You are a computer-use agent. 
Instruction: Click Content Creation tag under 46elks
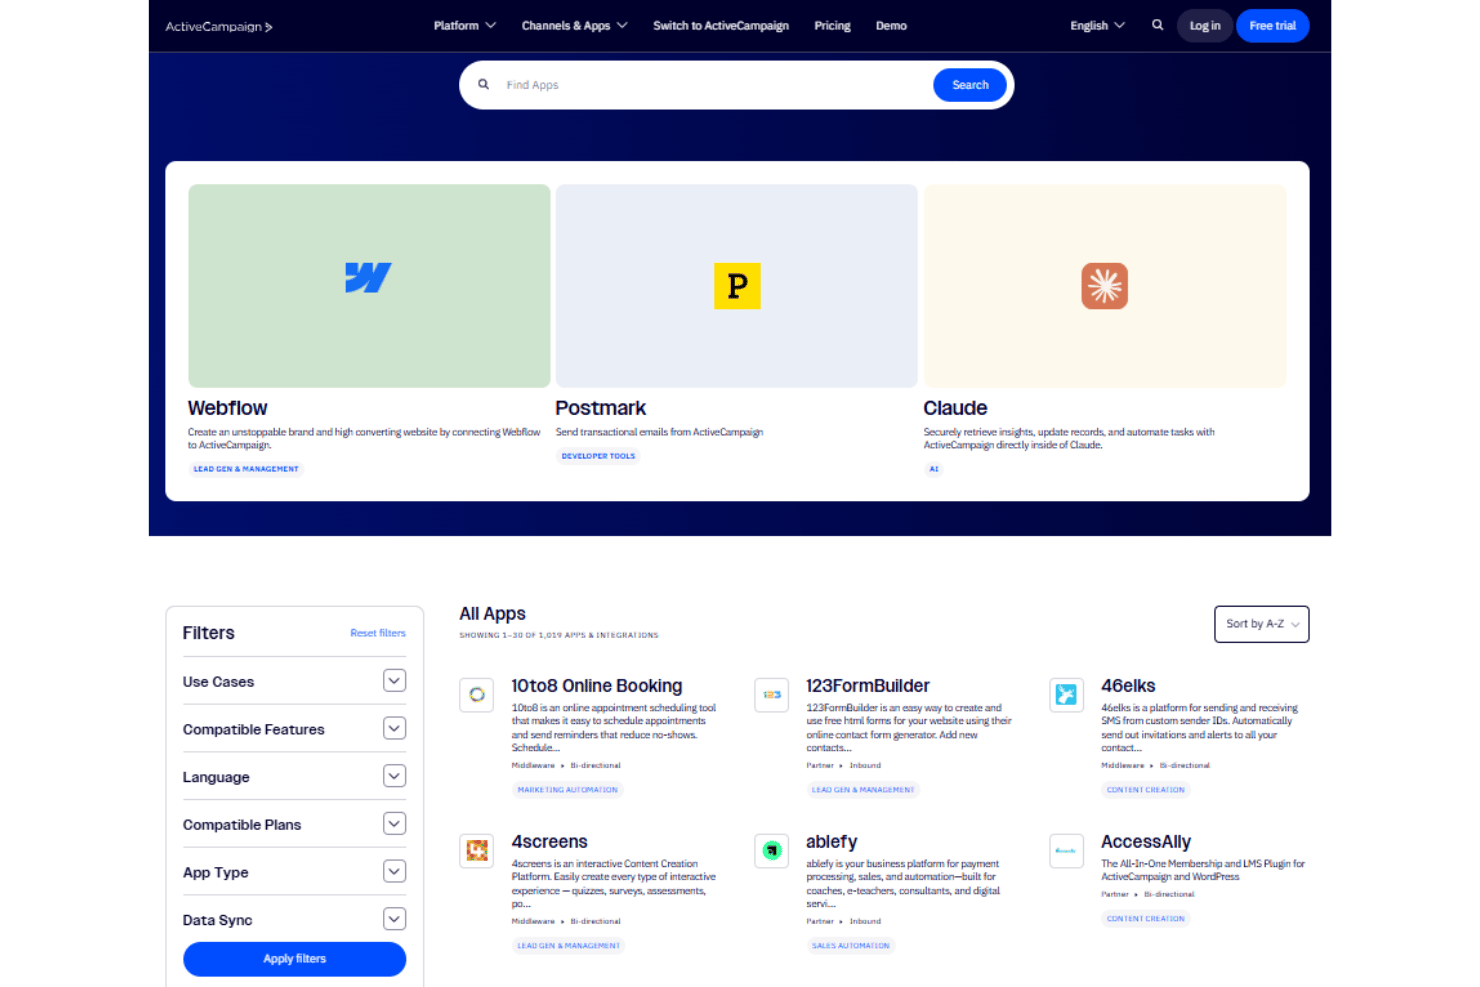[x=1146, y=790]
